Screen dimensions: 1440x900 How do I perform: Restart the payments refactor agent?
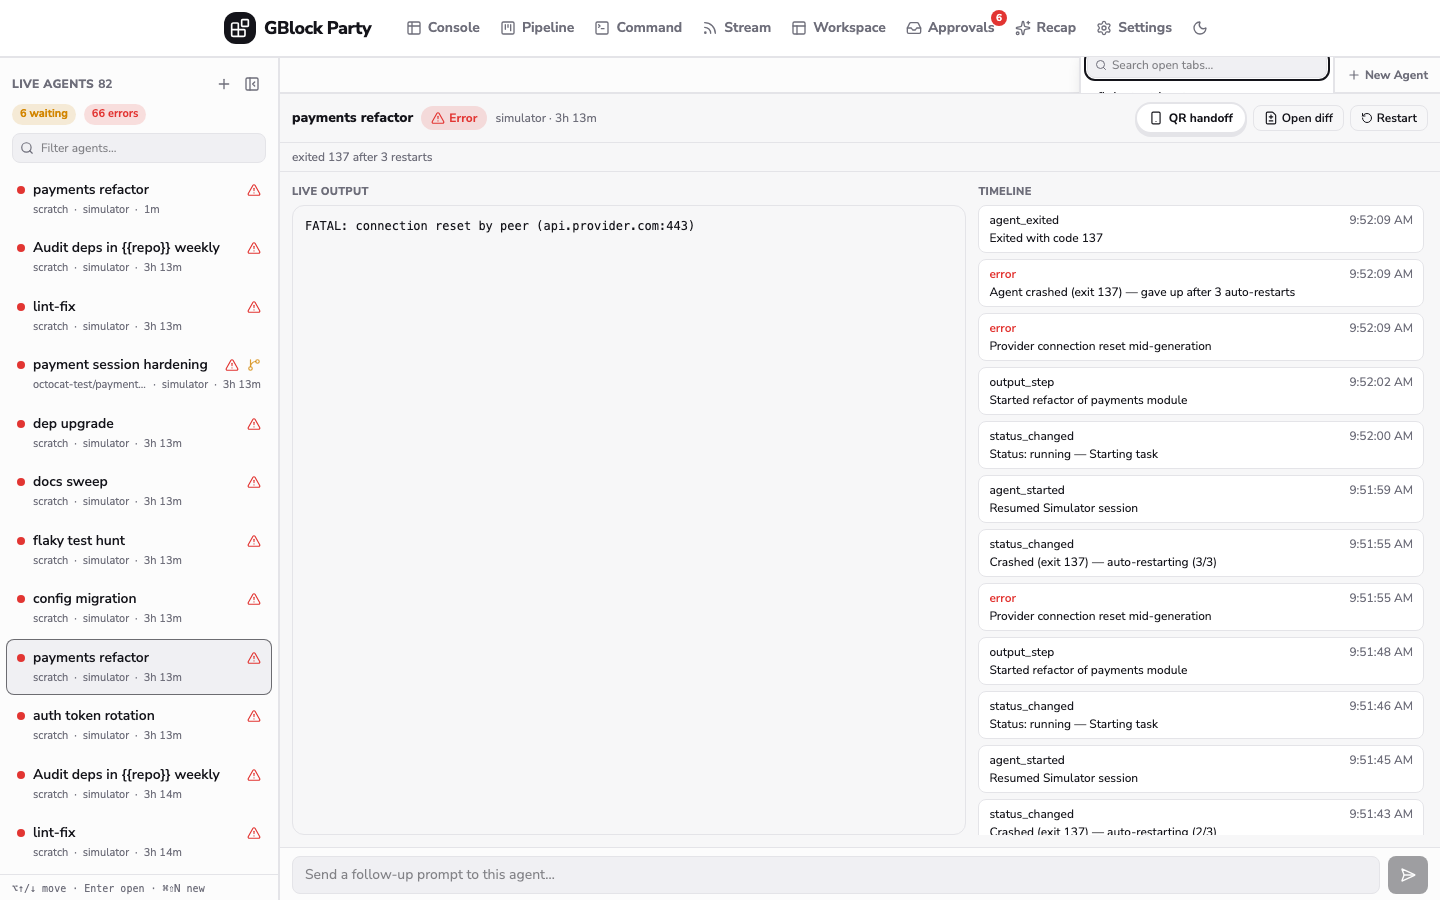pos(1389,118)
